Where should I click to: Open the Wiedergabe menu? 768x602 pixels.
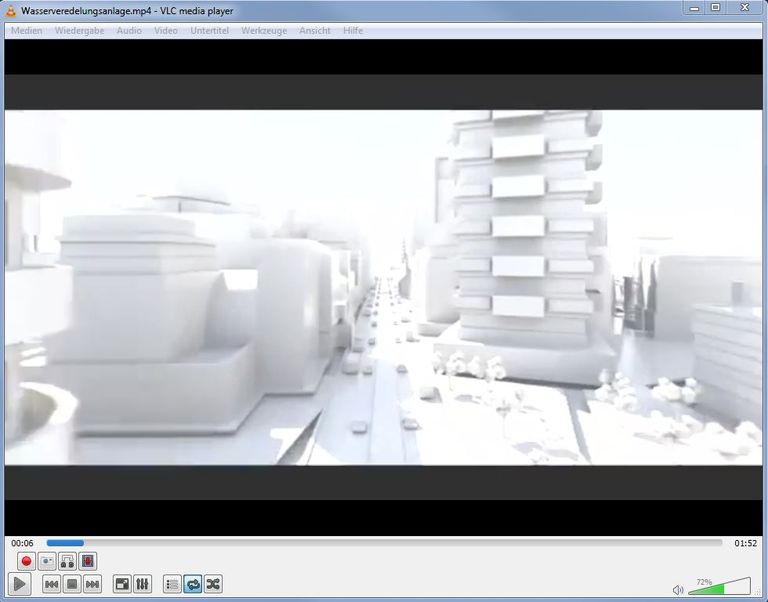click(79, 30)
